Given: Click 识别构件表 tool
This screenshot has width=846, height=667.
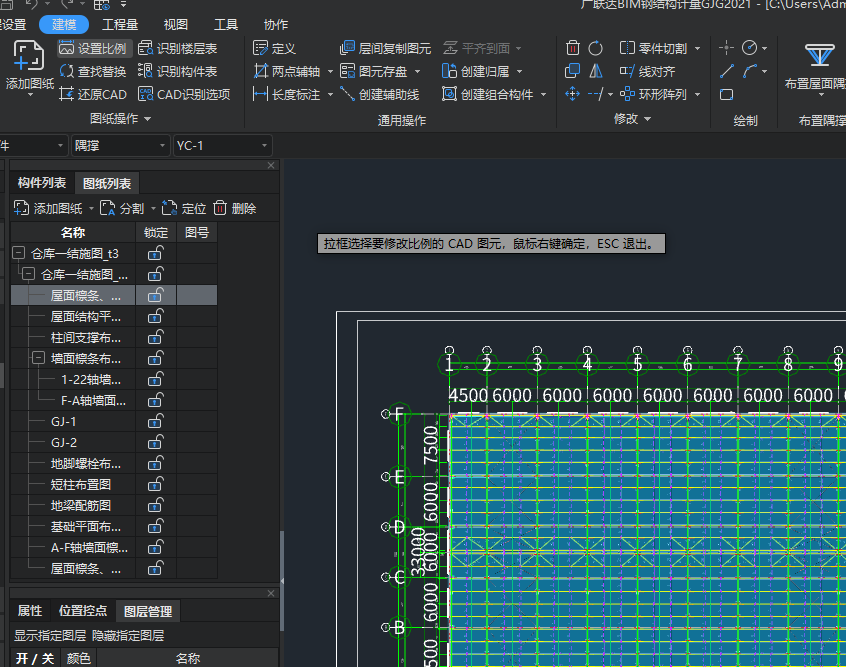Looking at the screenshot, I should (178, 71).
